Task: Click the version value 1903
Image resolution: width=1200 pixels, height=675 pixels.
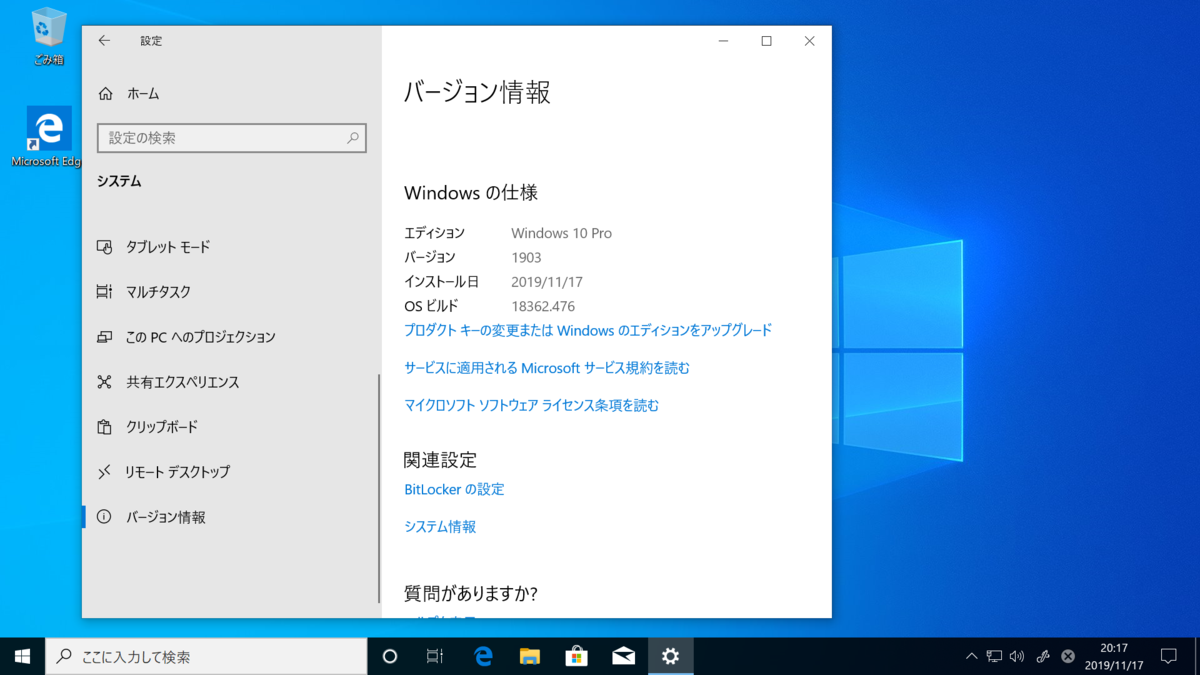Action: tap(526, 257)
